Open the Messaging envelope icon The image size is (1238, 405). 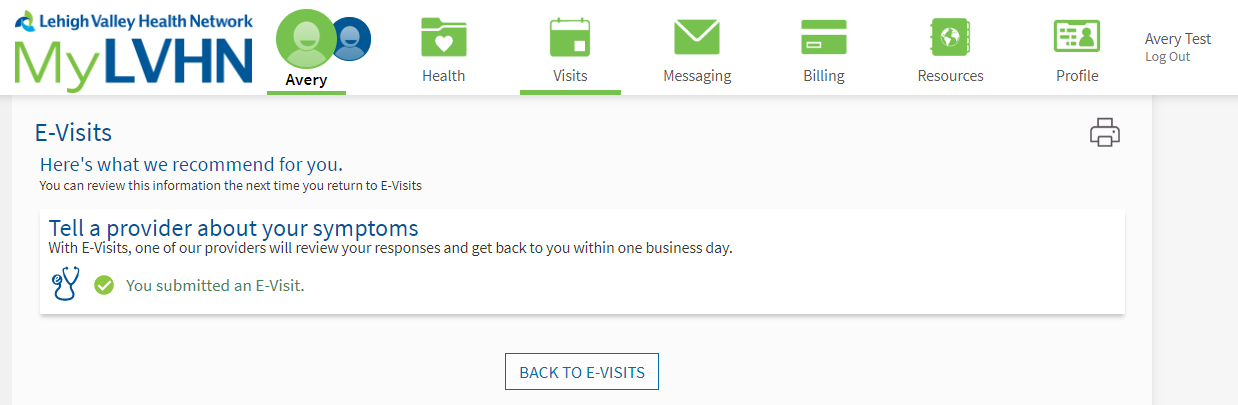[x=697, y=38]
